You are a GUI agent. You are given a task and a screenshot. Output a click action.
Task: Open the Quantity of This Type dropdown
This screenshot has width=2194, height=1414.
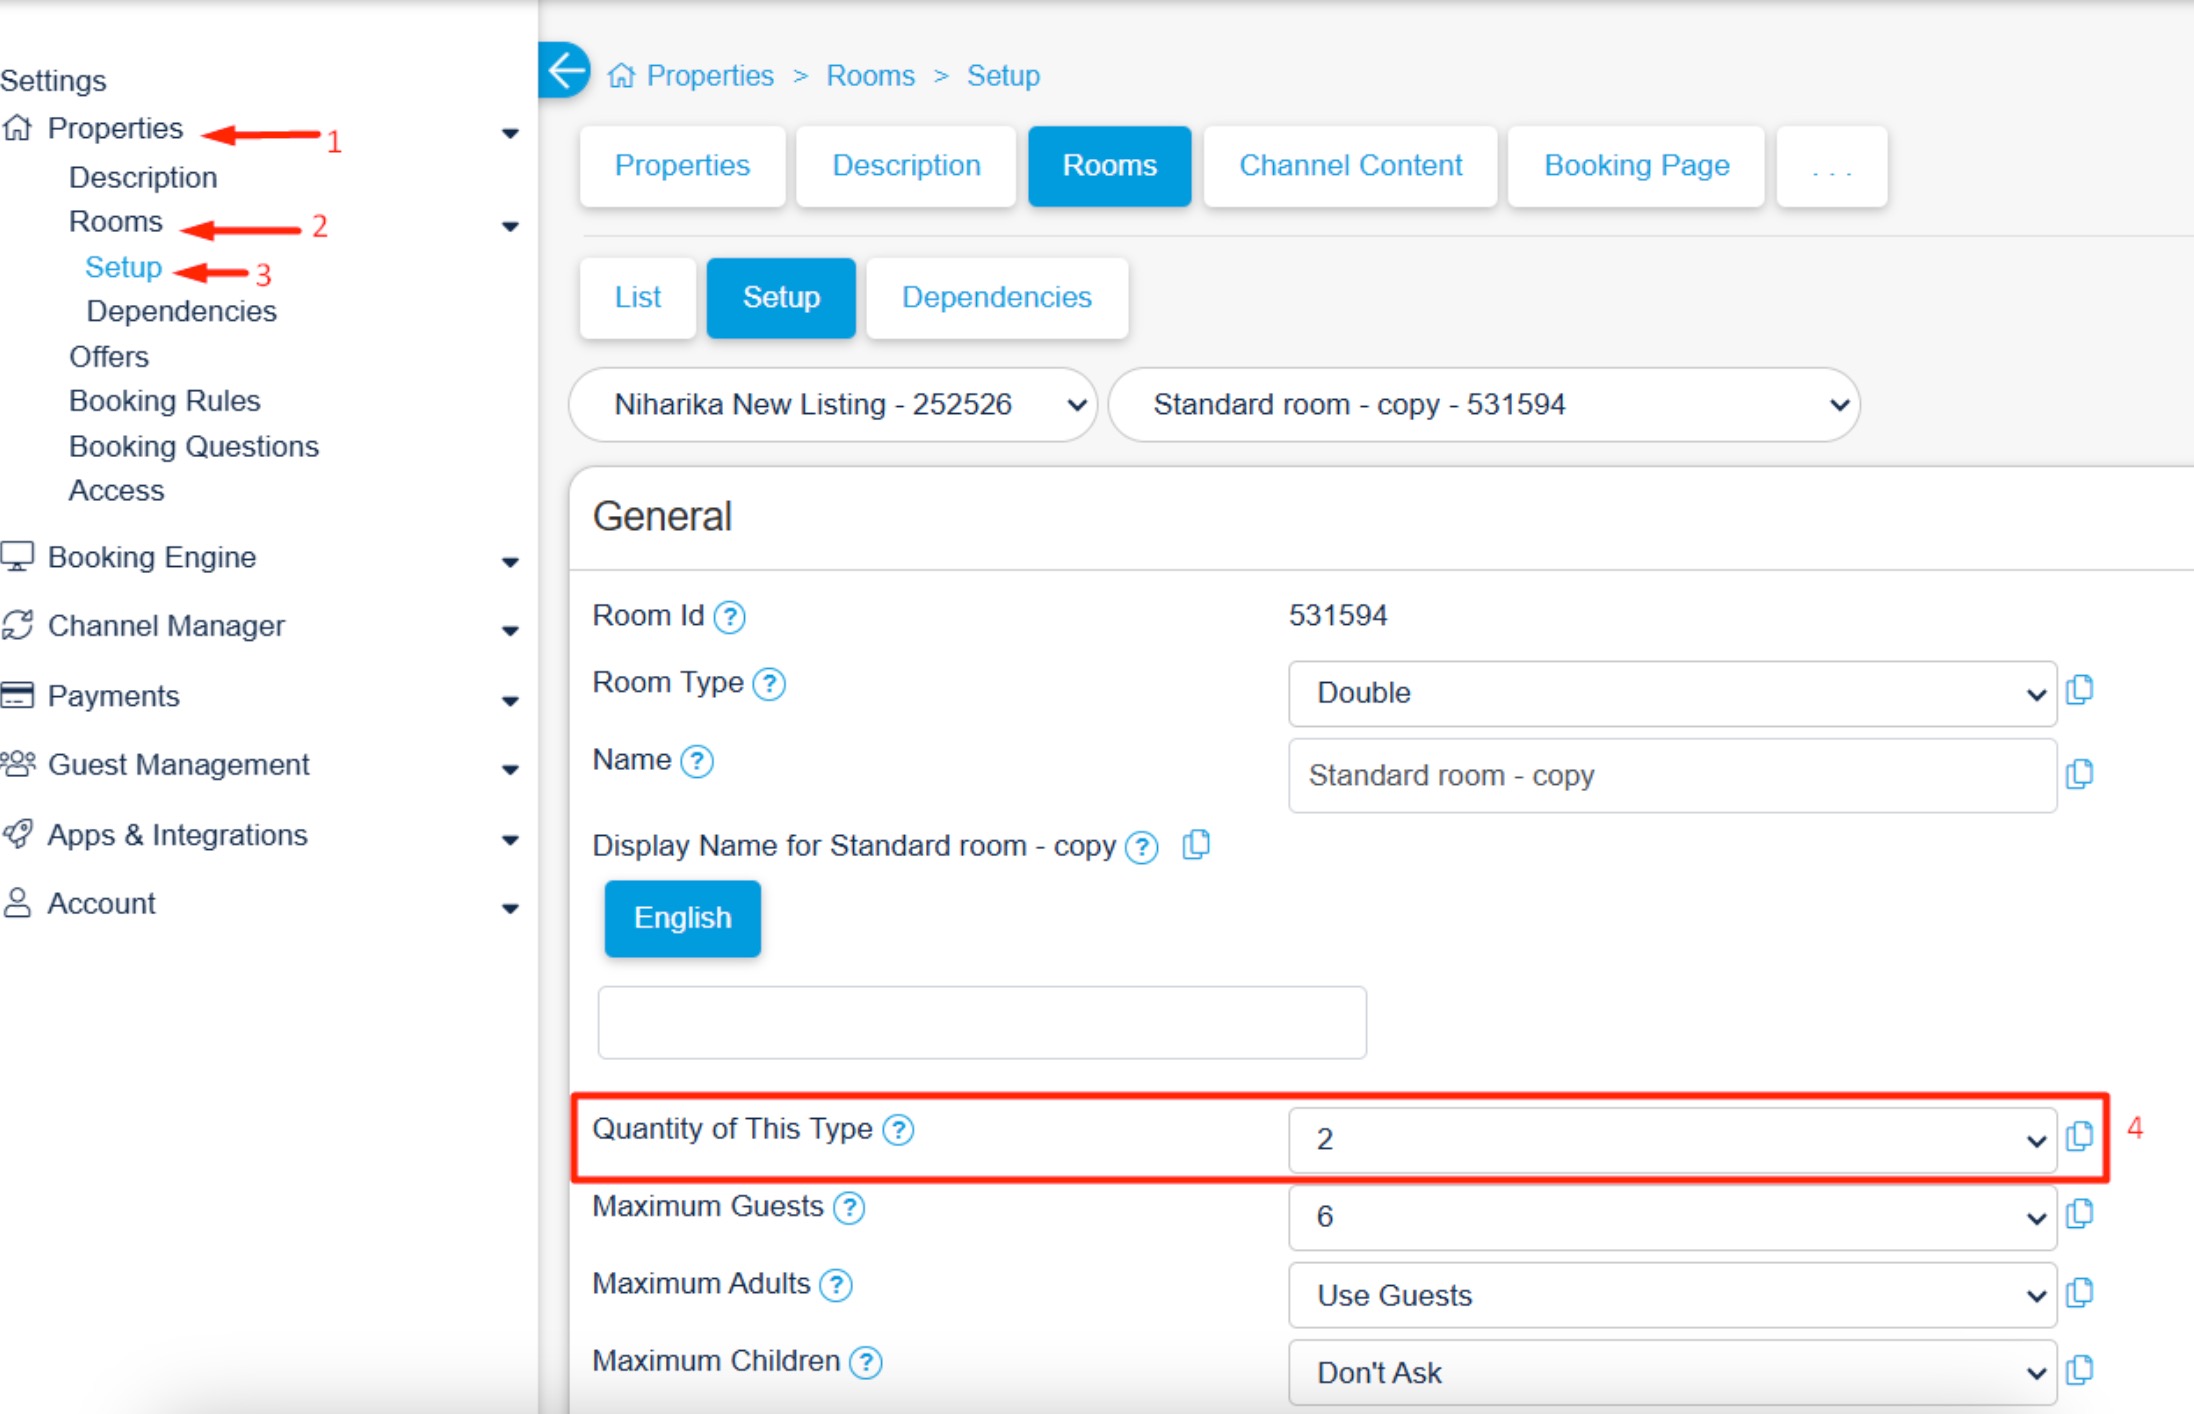(x=1672, y=1139)
